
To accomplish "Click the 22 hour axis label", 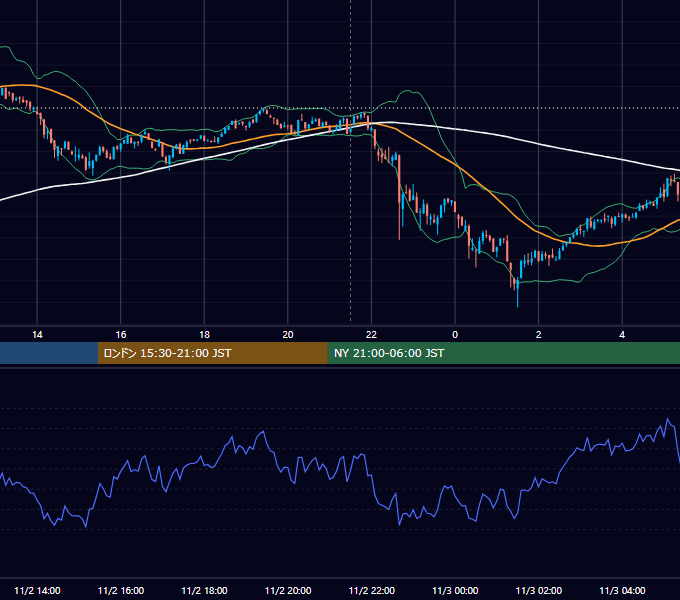I will [x=371, y=335].
